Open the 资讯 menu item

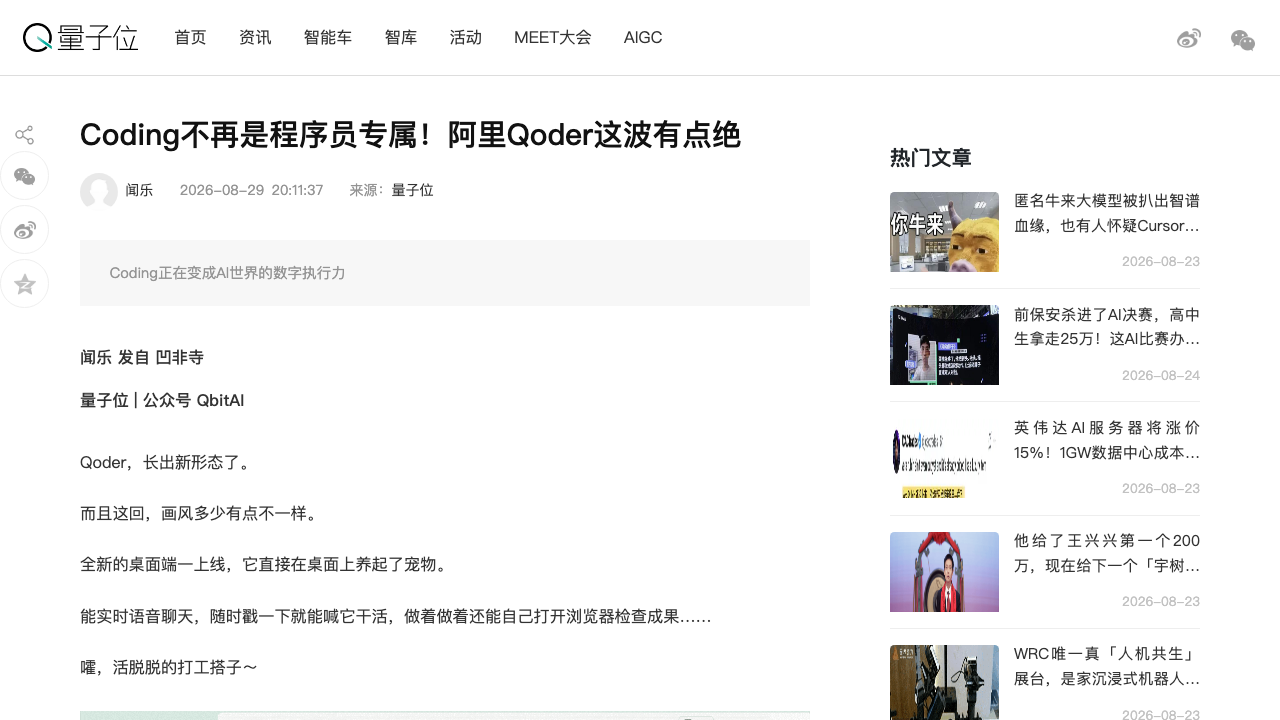[x=255, y=38]
